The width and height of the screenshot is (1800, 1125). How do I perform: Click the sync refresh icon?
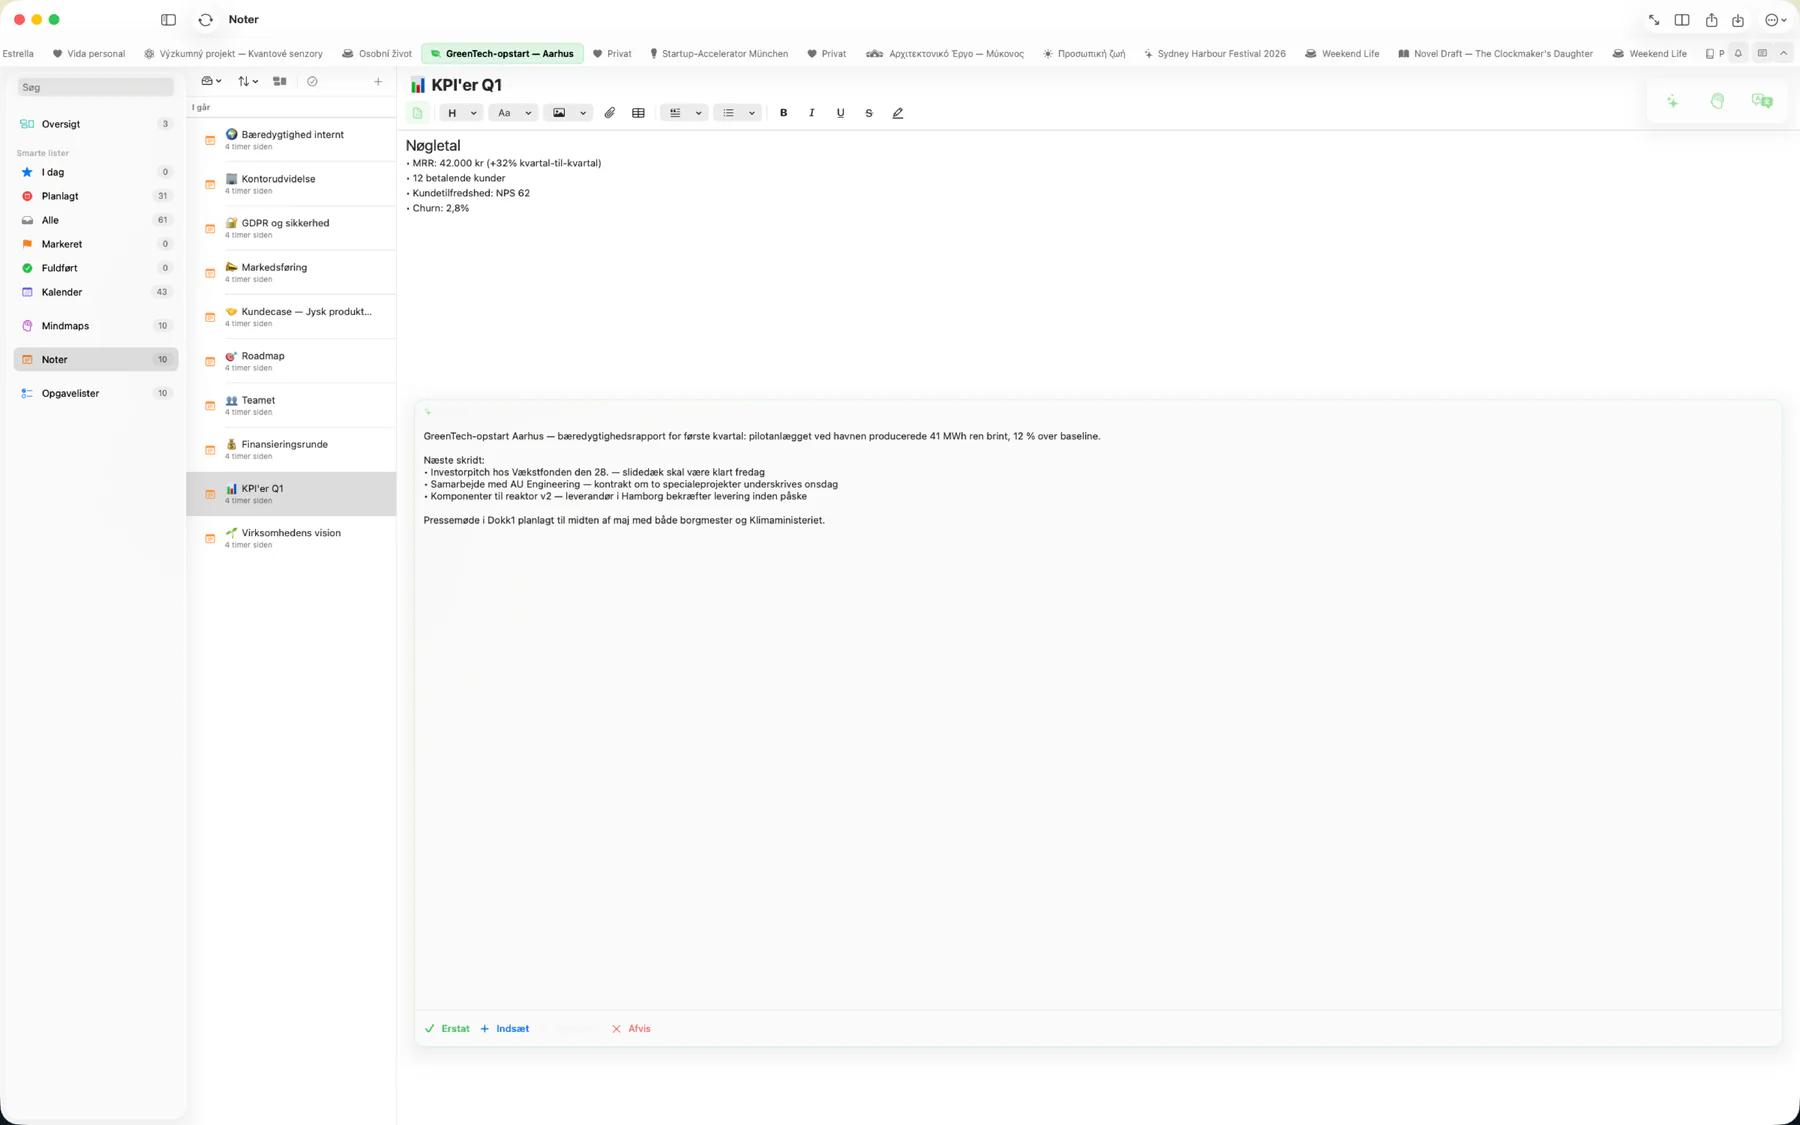click(205, 20)
